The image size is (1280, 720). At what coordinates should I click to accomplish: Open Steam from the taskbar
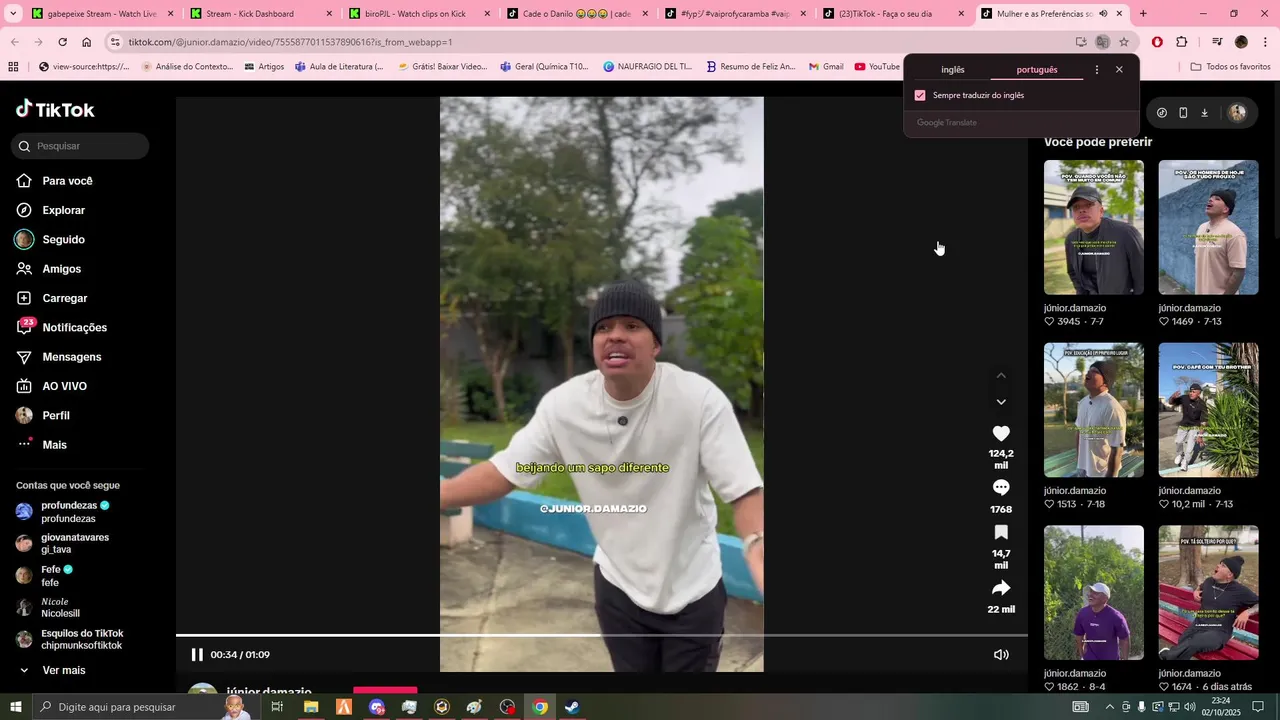[x=572, y=707]
